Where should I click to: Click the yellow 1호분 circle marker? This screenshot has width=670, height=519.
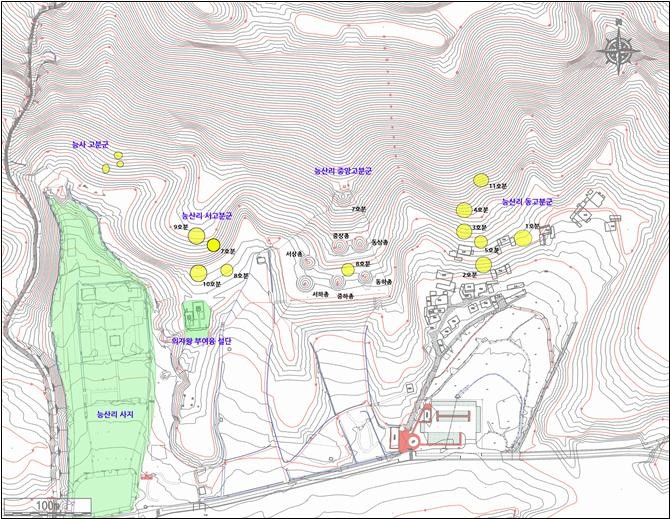coord(523,238)
